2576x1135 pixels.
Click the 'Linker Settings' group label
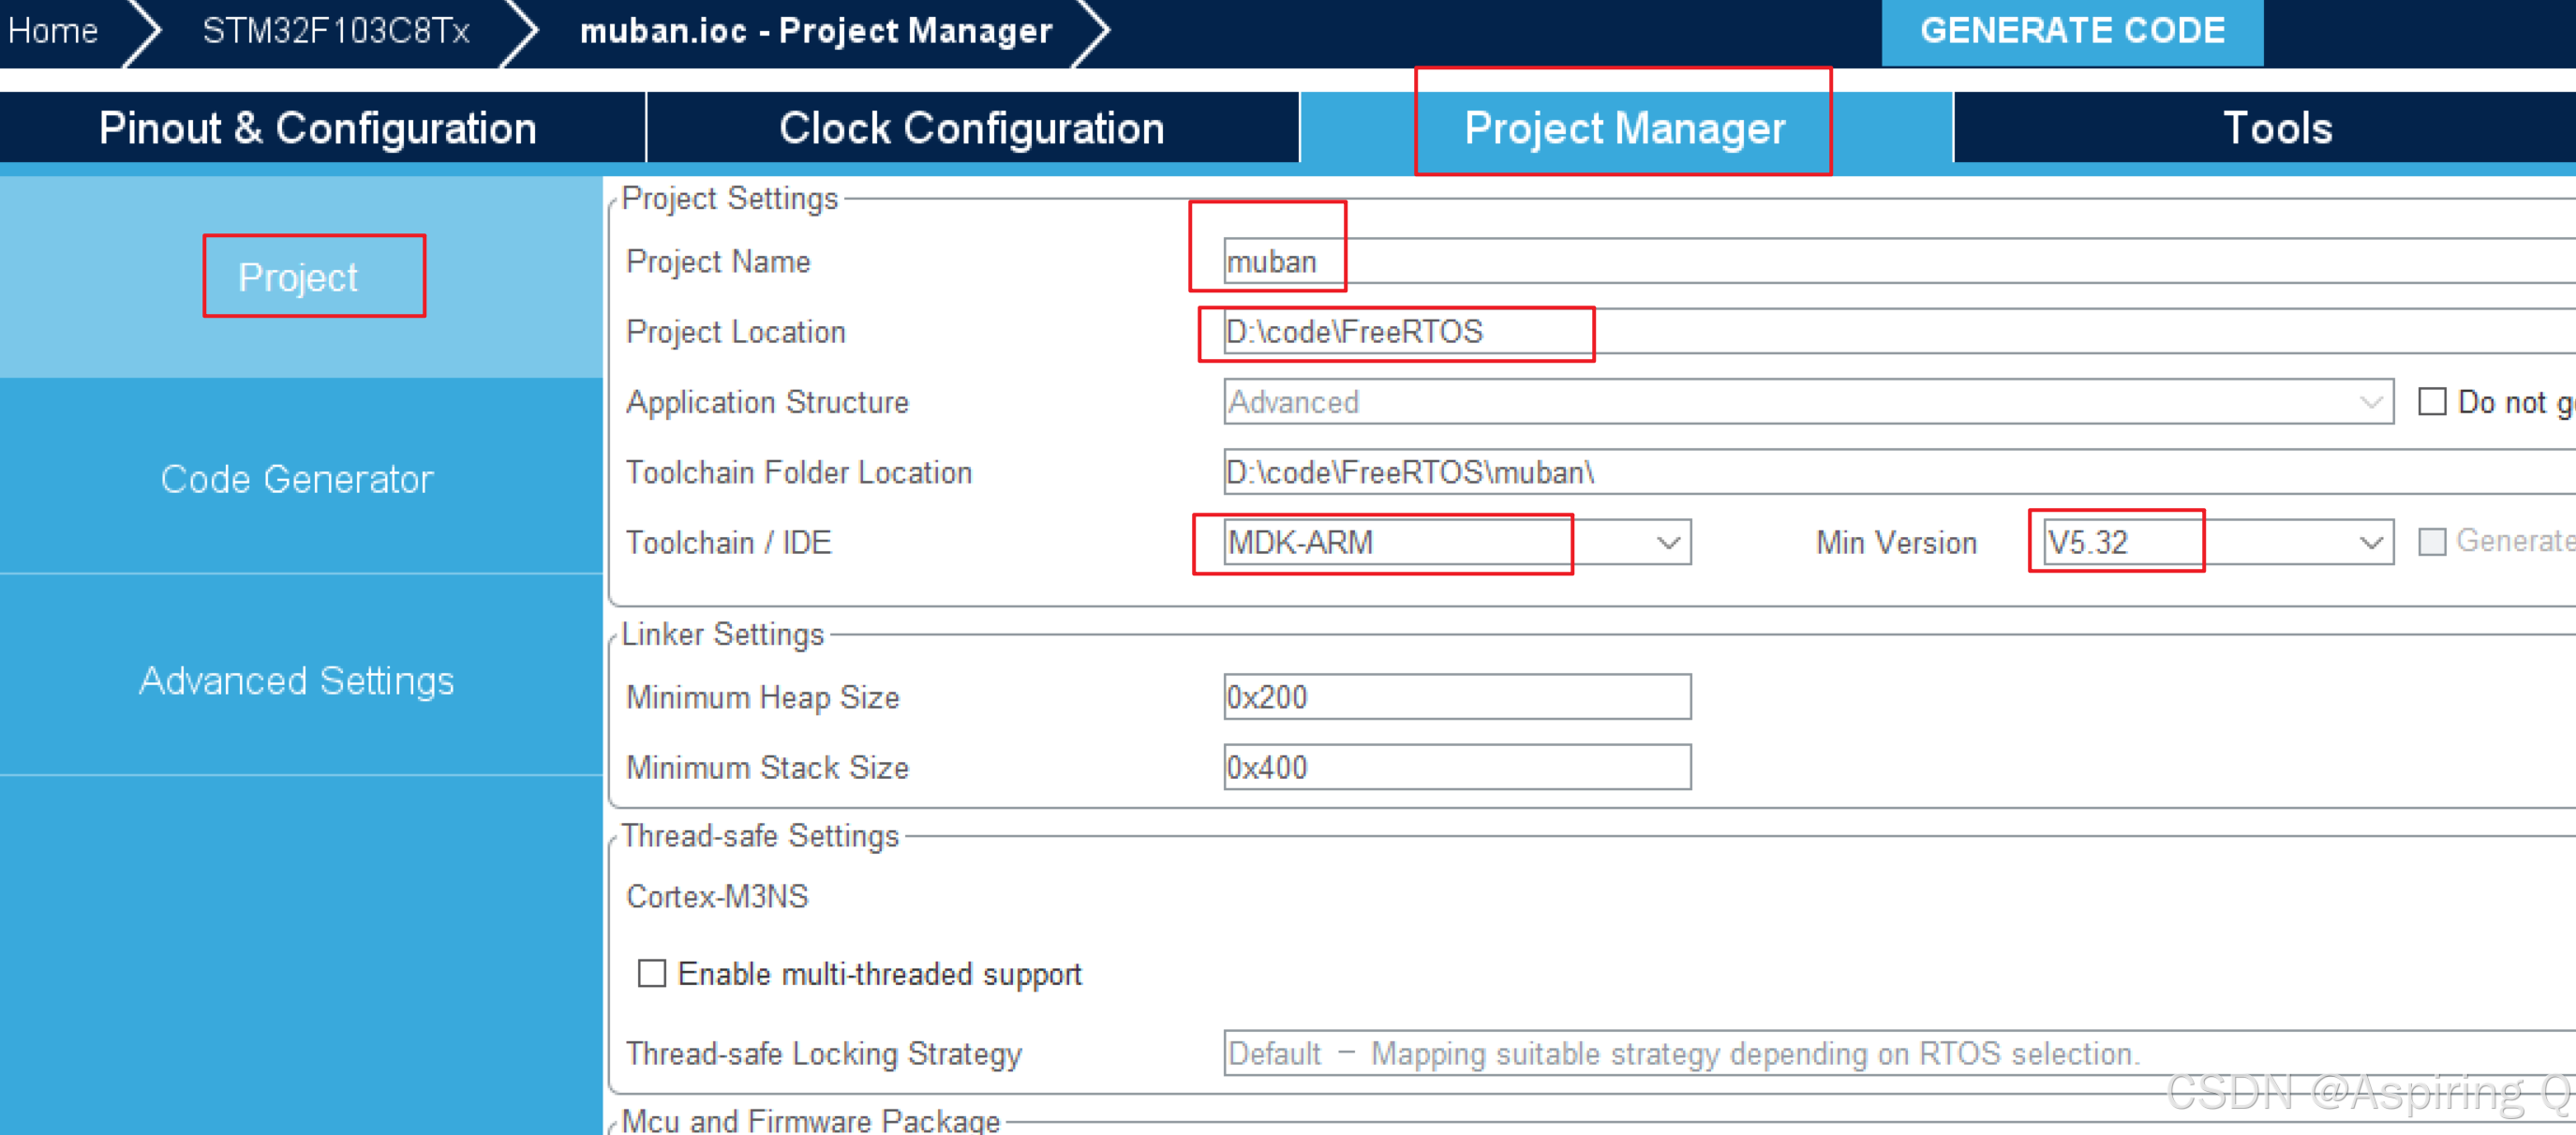(723, 634)
